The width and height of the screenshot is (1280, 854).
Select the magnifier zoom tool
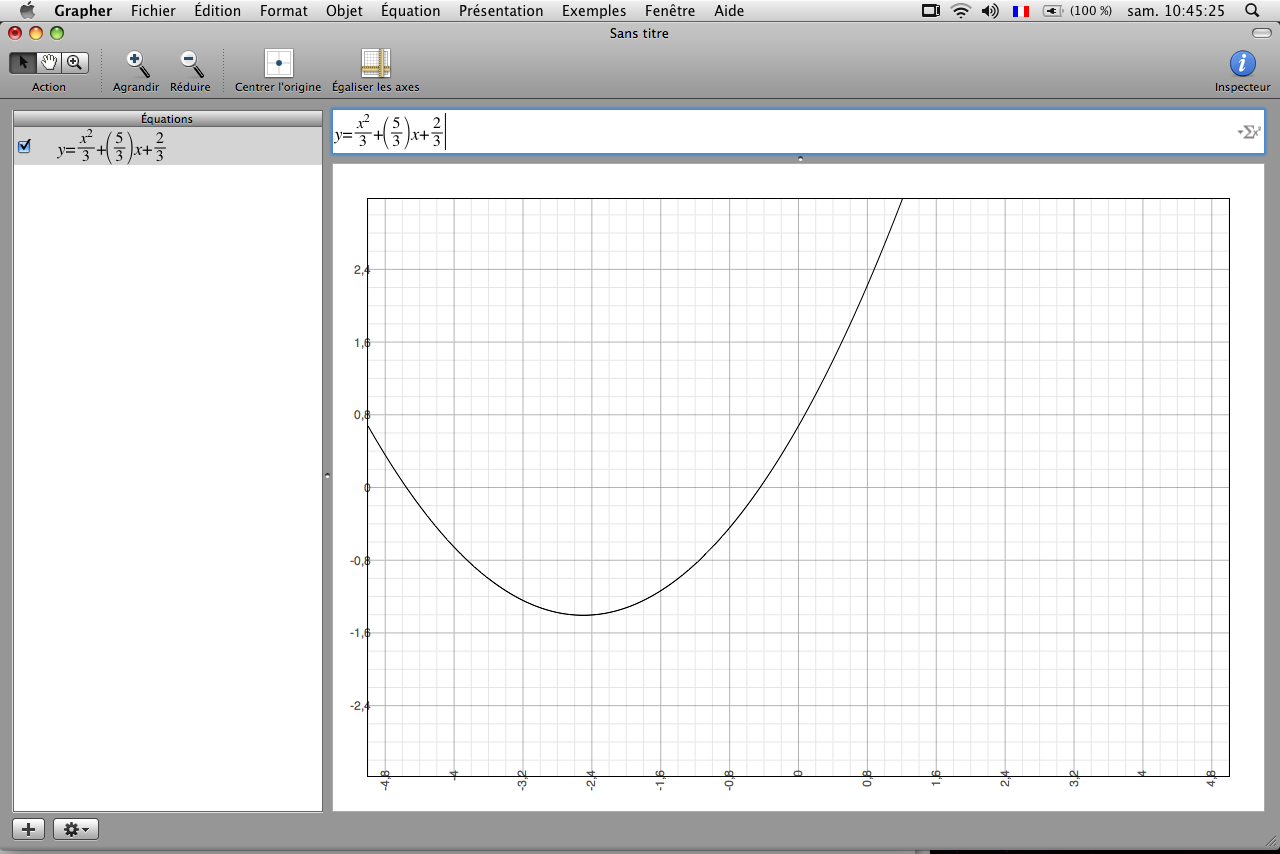coord(75,63)
